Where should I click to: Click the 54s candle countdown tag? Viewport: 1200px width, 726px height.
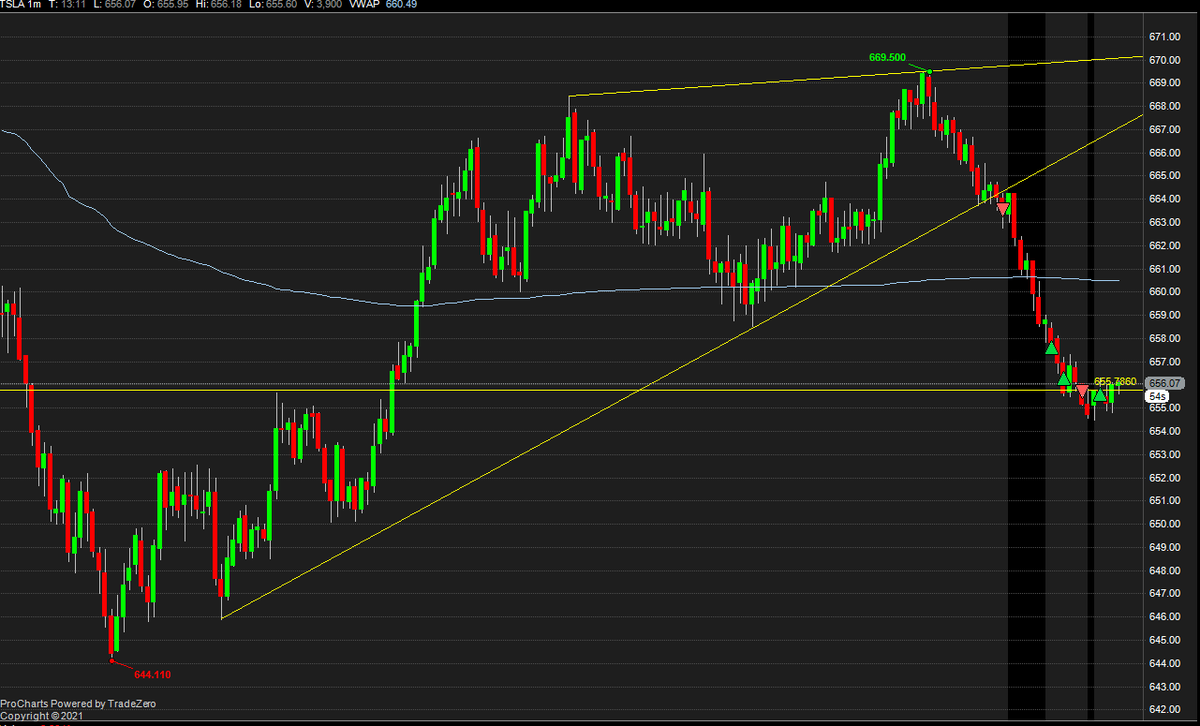pyautogui.click(x=1159, y=397)
